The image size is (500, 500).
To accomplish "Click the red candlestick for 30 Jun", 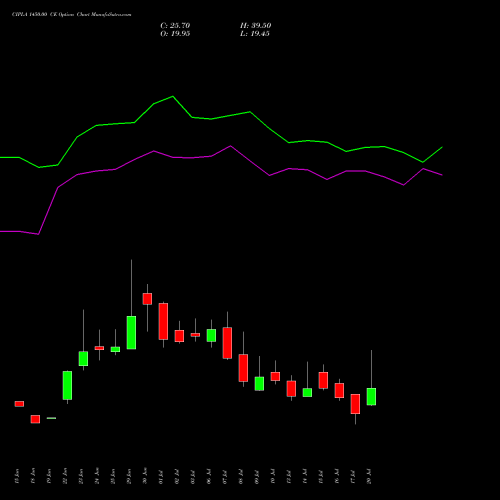I will [147, 299].
